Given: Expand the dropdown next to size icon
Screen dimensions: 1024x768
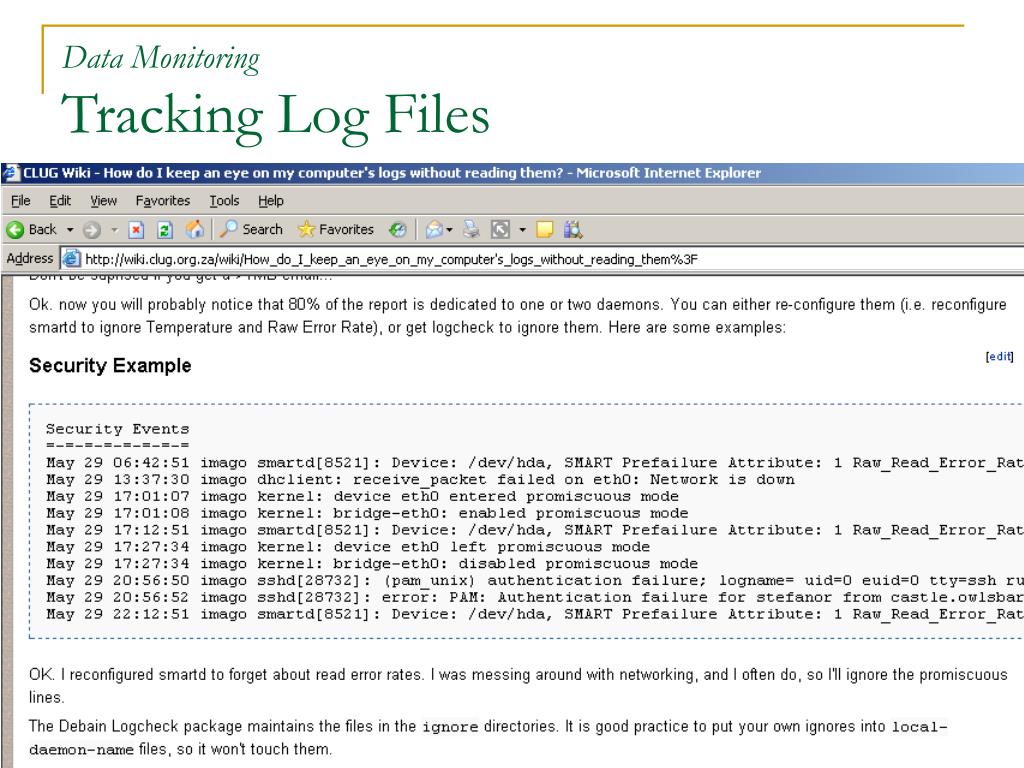Looking at the screenshot, I should click(522, 230).
